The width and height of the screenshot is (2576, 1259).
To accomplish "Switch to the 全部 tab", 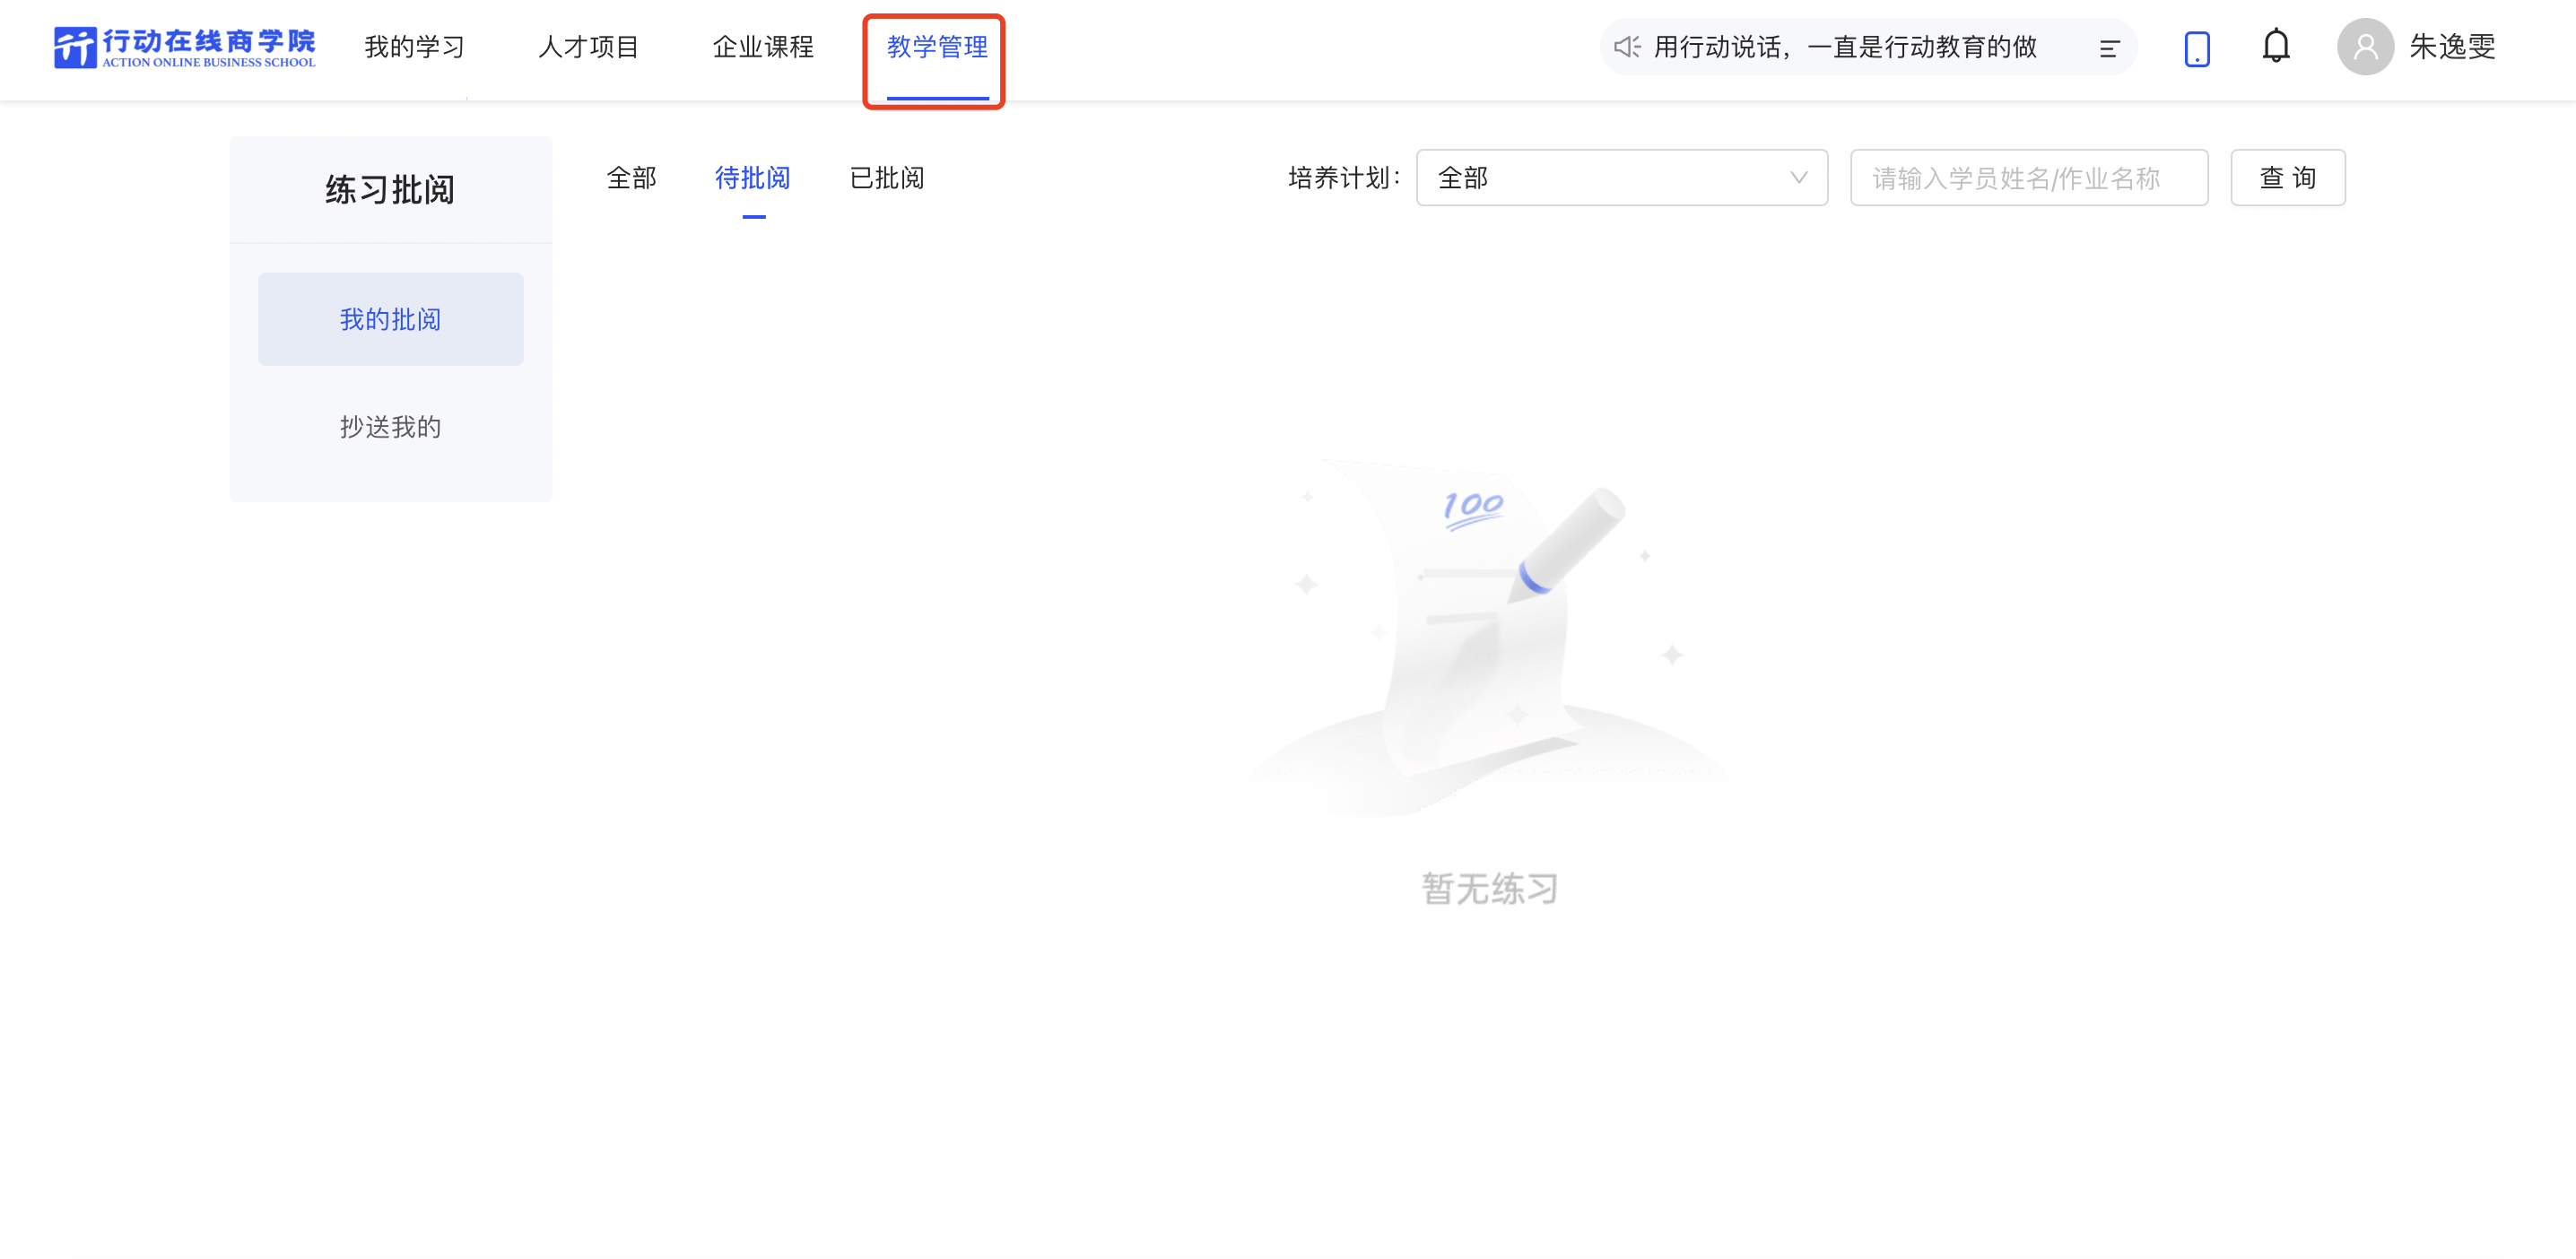I will (x=631, y=178).
